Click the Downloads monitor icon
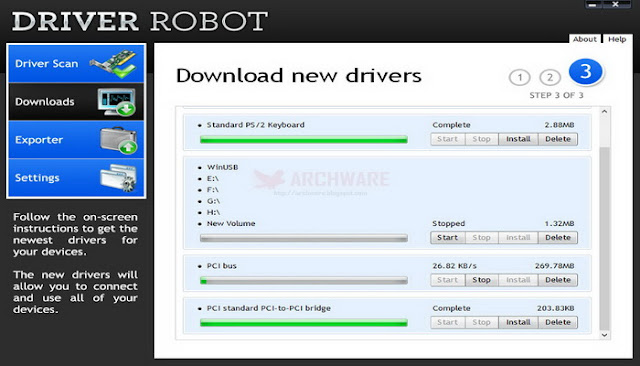640x366 pixels. tap(117, 102)
